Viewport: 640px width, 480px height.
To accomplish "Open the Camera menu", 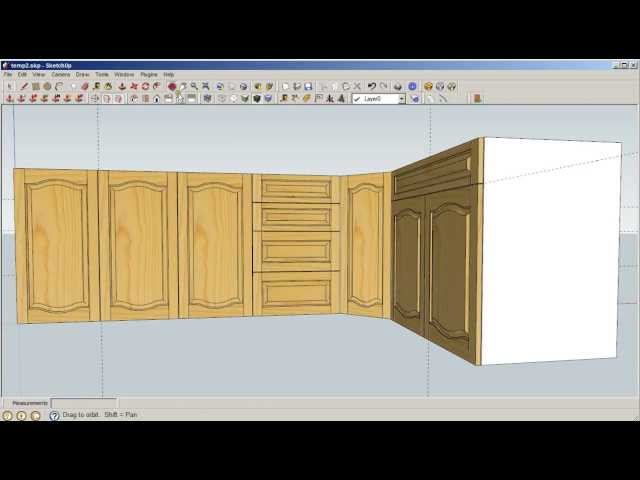I will (x=60, y=75).
